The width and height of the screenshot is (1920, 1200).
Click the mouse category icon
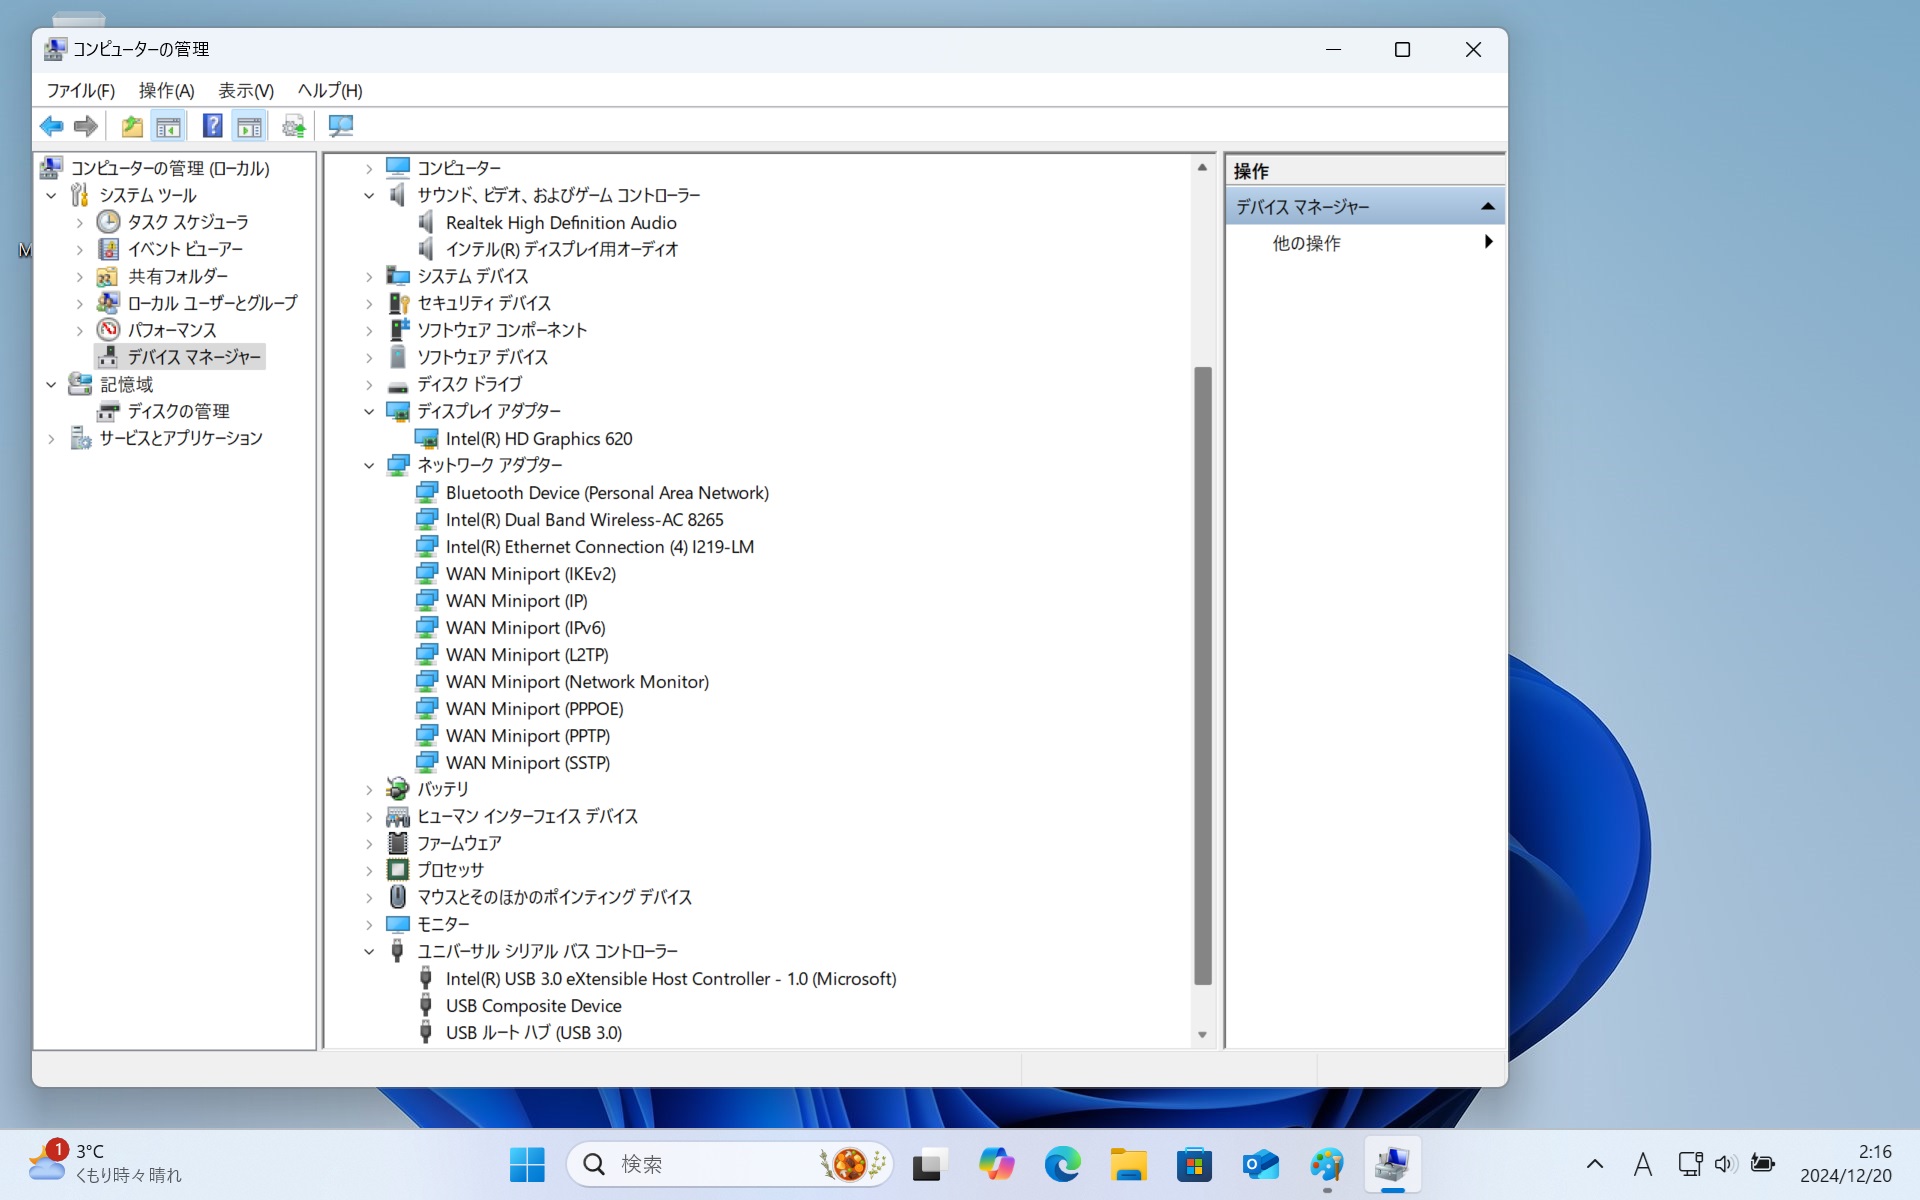(398, 897)
